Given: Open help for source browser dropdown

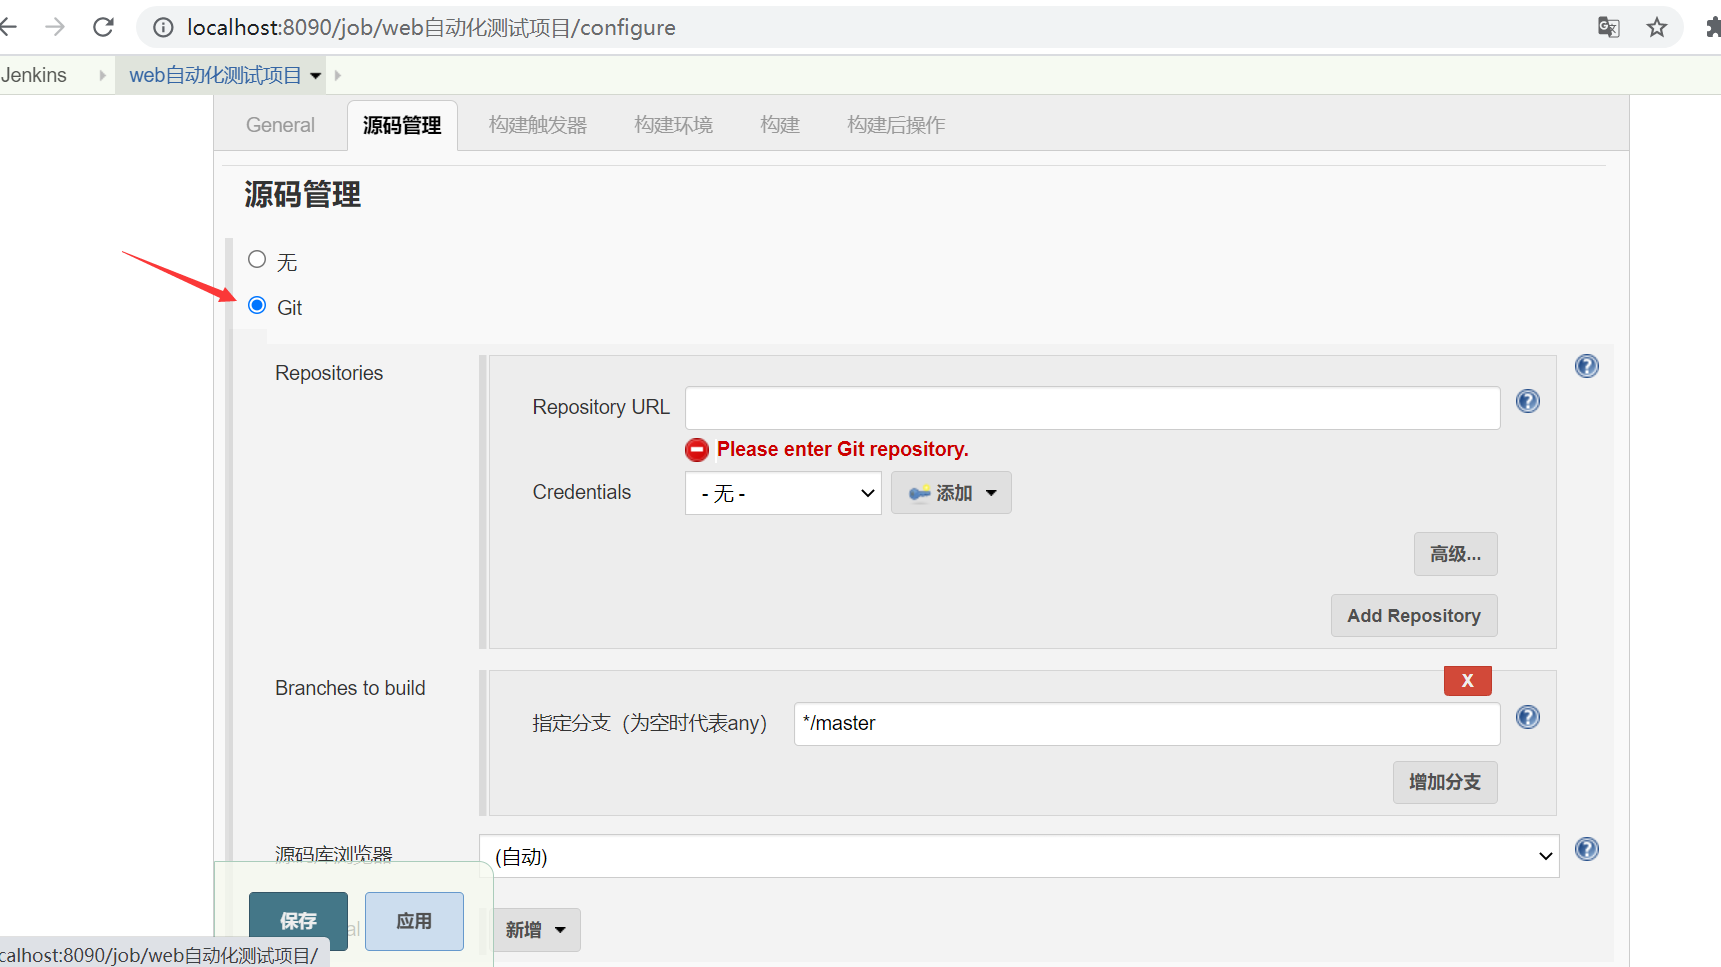Looking at the screenshot, I should pyautogui.click(x=1587, y=849).
